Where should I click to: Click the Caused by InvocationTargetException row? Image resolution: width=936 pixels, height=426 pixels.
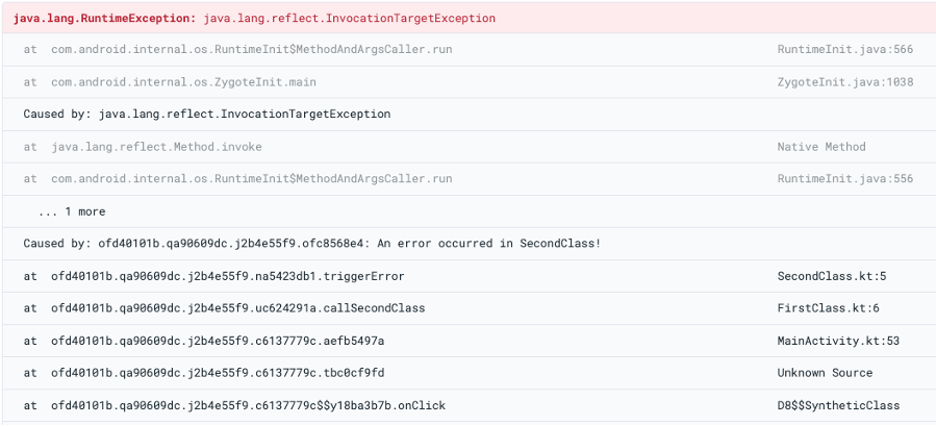point(207,114)
